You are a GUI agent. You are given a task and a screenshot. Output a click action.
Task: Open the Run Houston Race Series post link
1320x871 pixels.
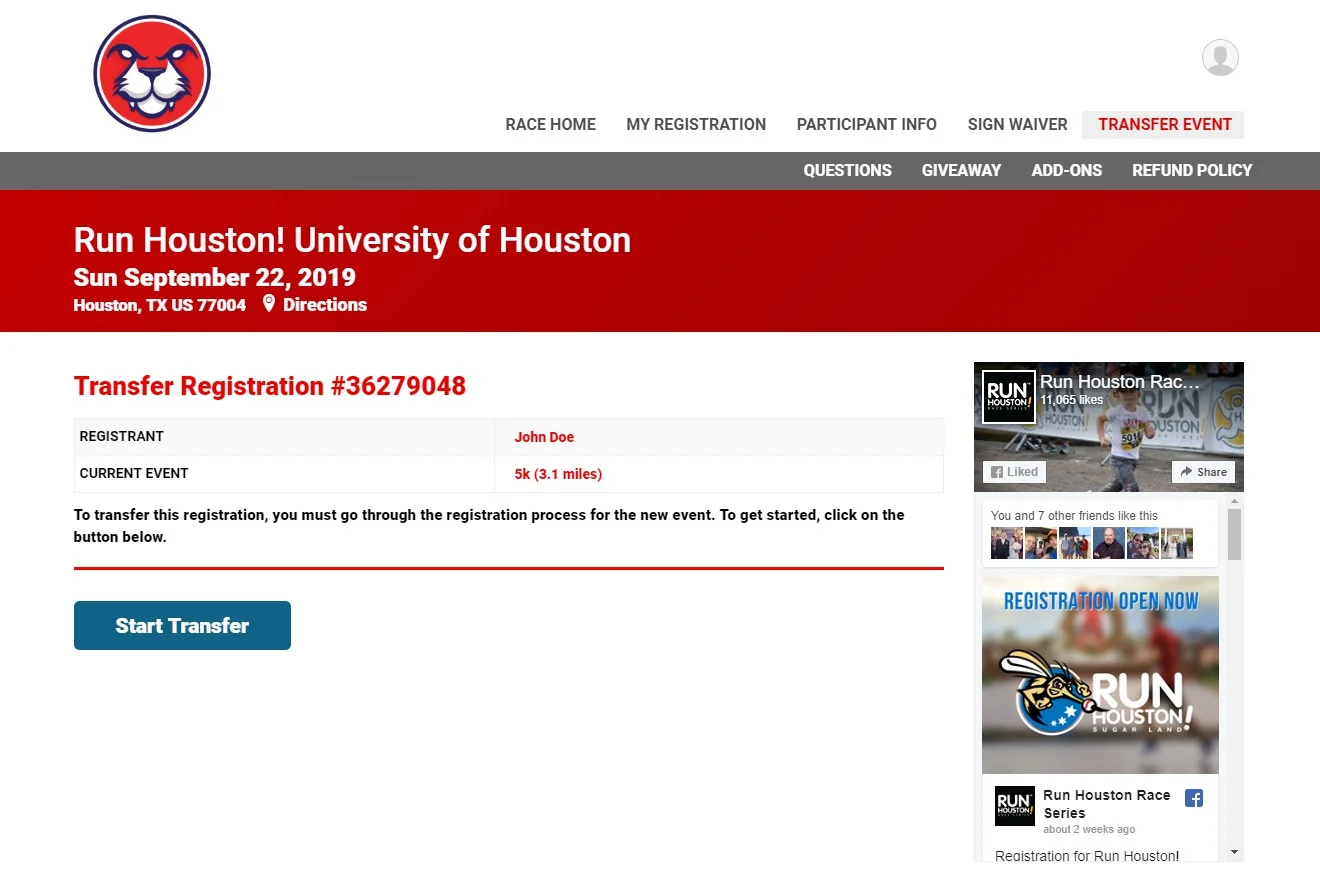pos(1106,804)
